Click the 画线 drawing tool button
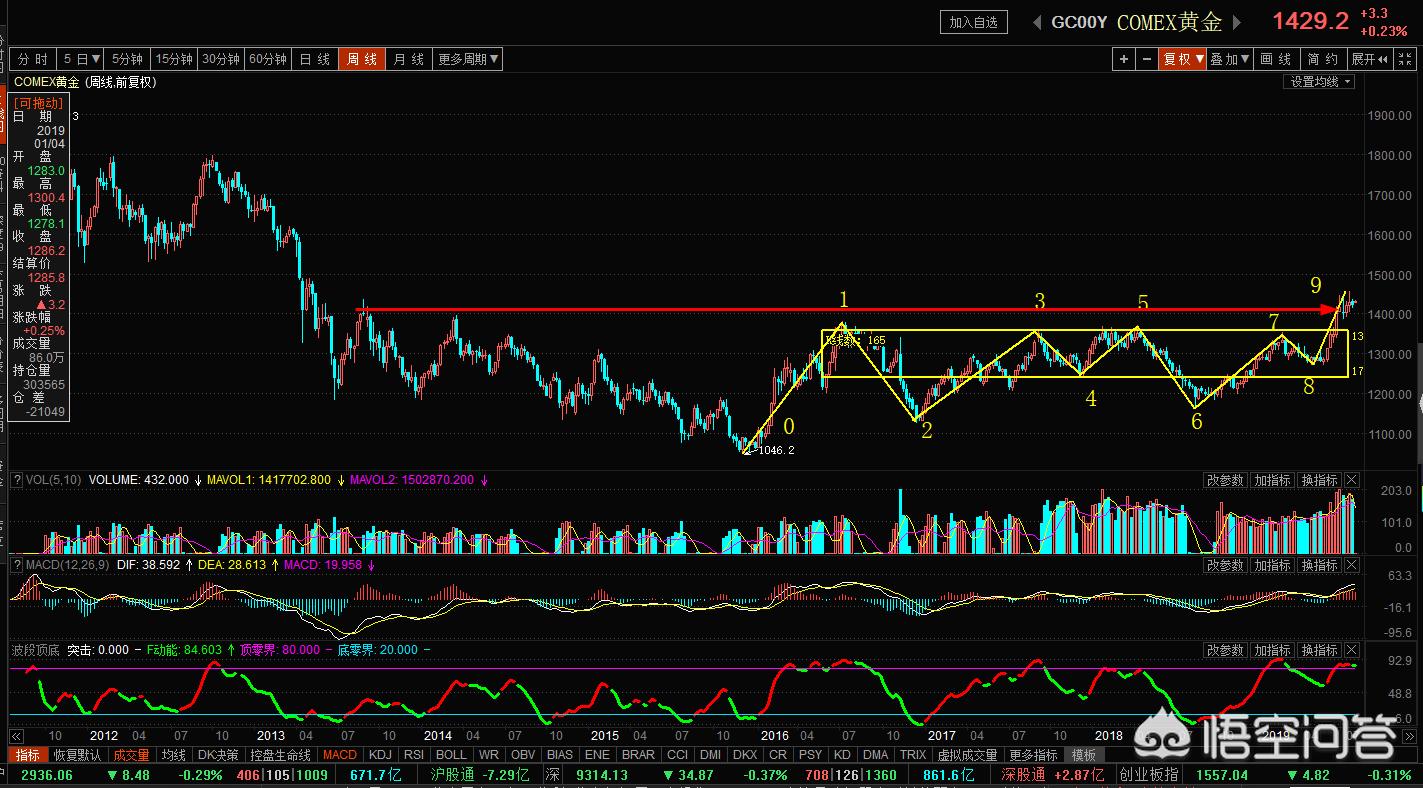Image resolution: width=1423 pixels, height=788 pixels. coord(1275,59)
